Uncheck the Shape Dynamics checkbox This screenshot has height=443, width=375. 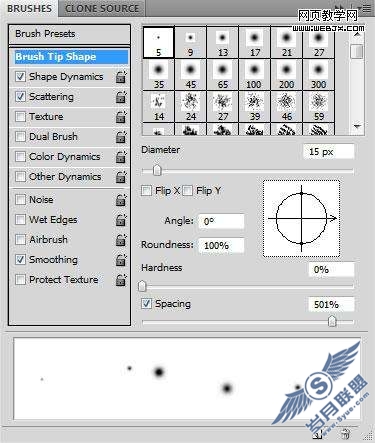(x=20, y=77)
